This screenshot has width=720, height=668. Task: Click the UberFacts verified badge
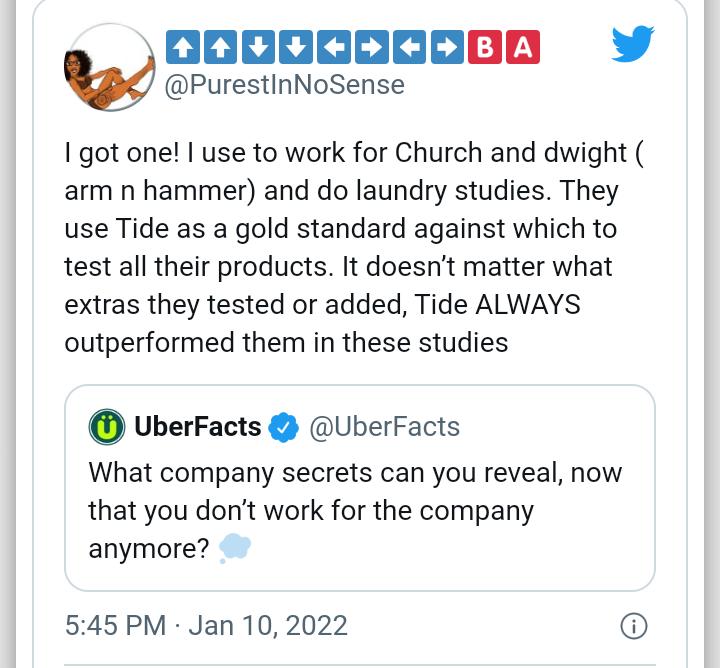pos(283,427)
